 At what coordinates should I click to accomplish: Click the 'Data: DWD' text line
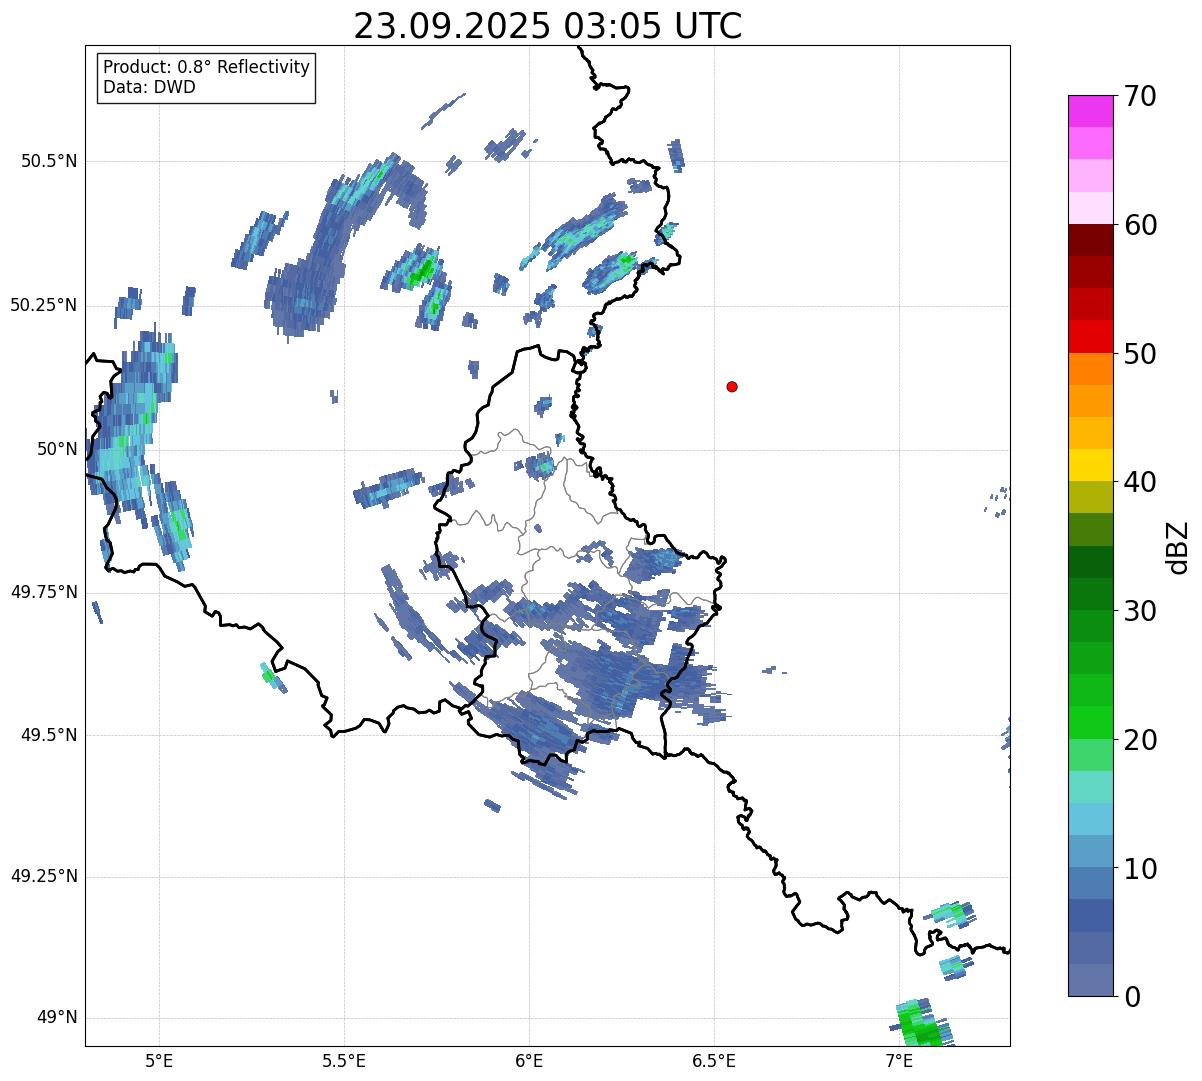[x=149, y=87]
